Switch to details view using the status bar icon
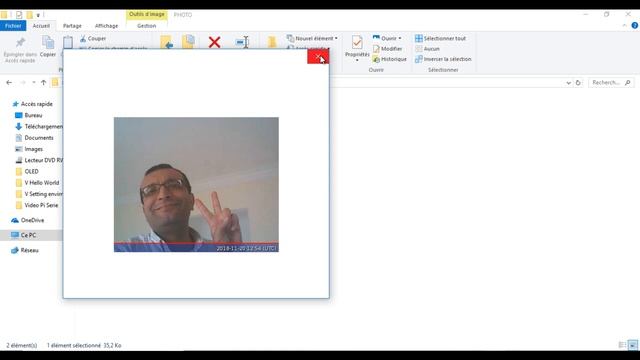 622,345
